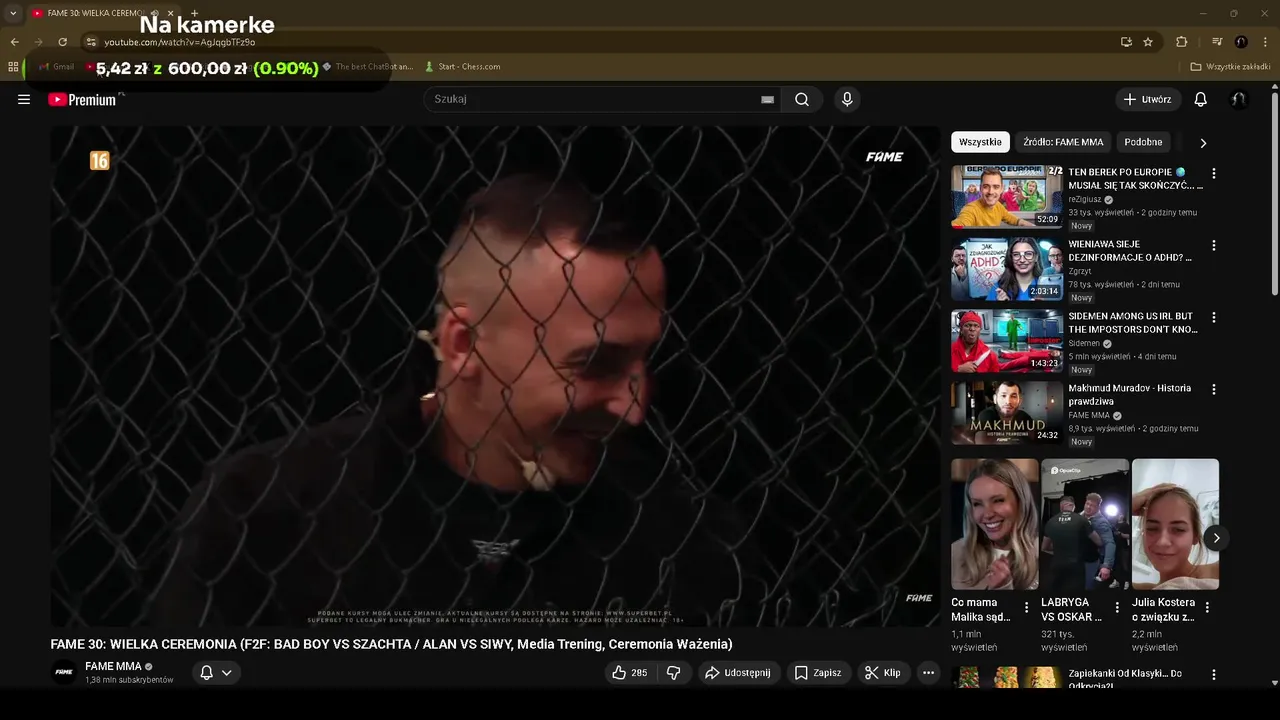Open a new browser tab

pyautogui.click(x=194, y=13)
